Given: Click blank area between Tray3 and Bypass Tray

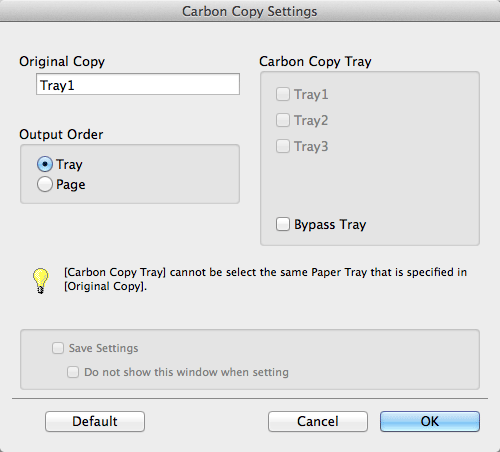Looking at the screenshot, I should pos(370,185).
